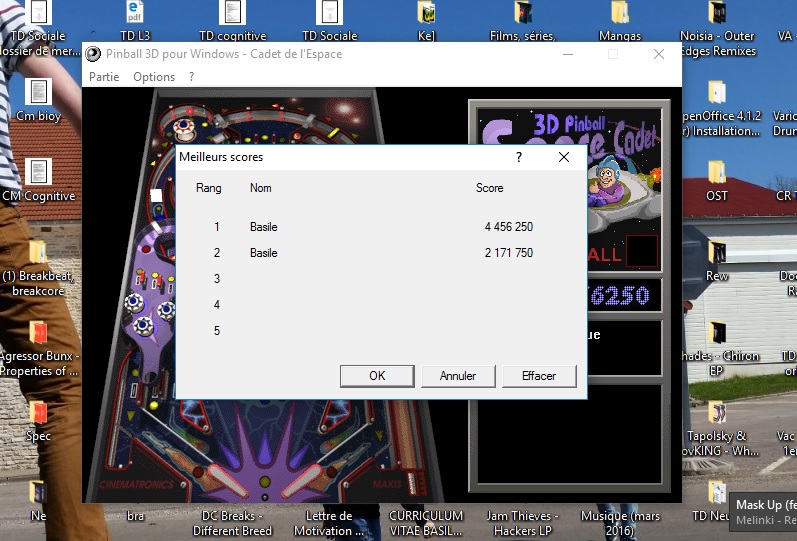This screenshot has height=541, width=797.
Task: Open the Options menu
Action: coord(154,77)
